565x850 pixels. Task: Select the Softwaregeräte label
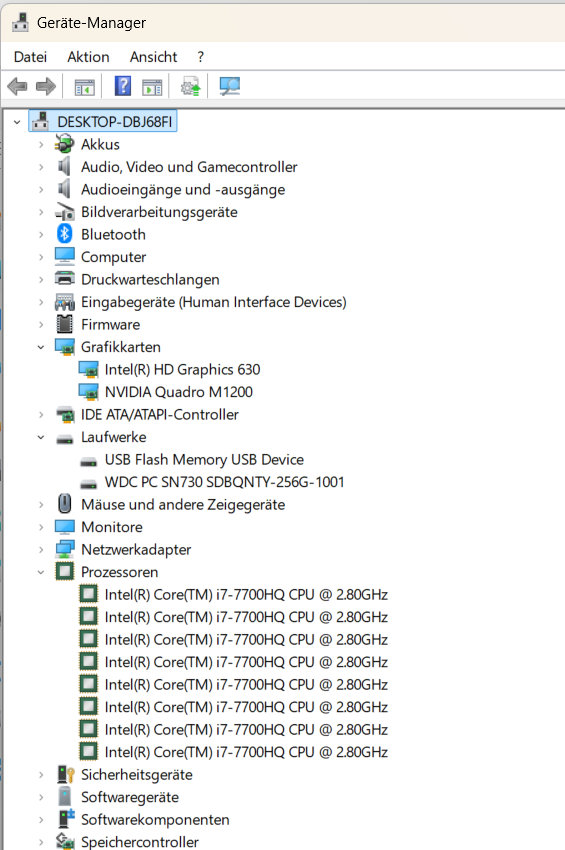(x=130, y=797)
